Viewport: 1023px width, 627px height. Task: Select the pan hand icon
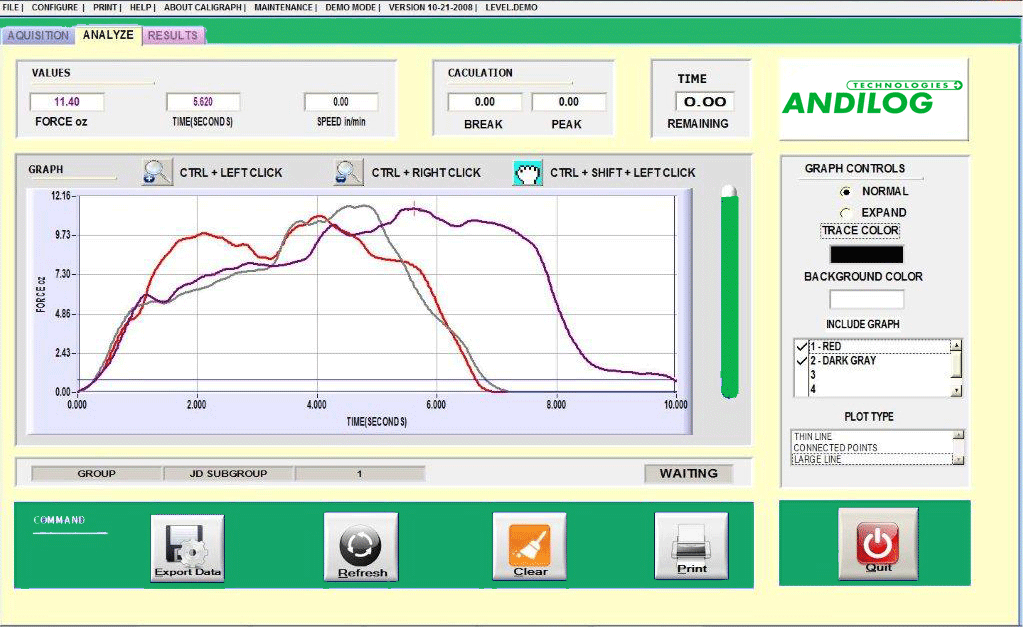coord(527,172)
